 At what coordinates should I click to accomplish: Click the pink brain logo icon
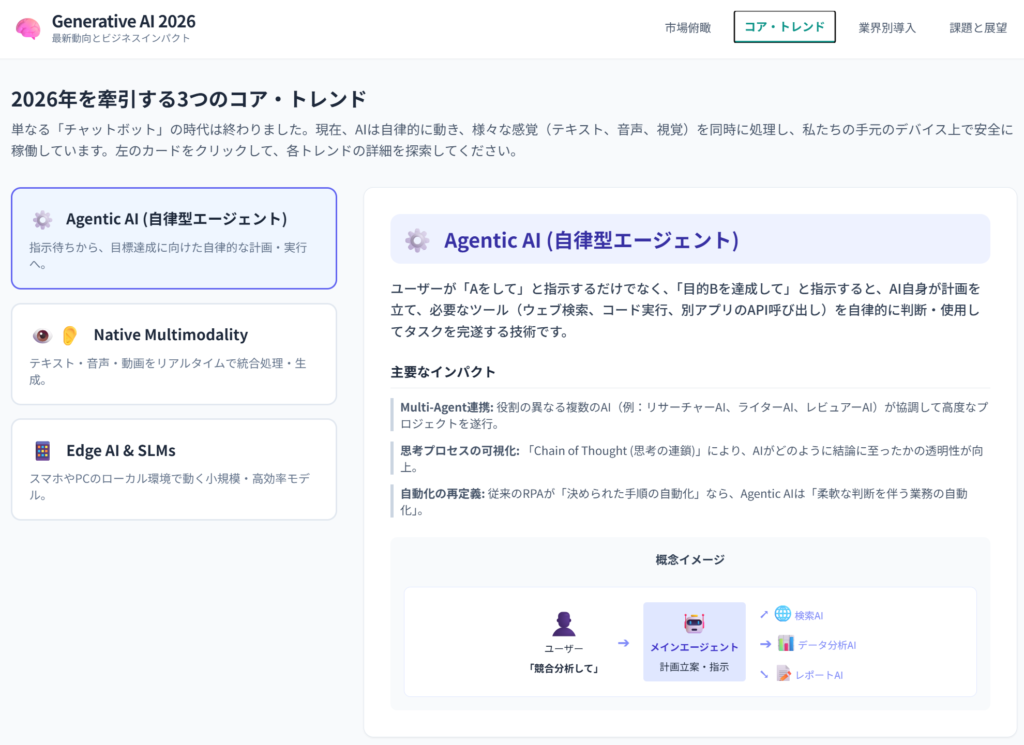tap(28, 28)
